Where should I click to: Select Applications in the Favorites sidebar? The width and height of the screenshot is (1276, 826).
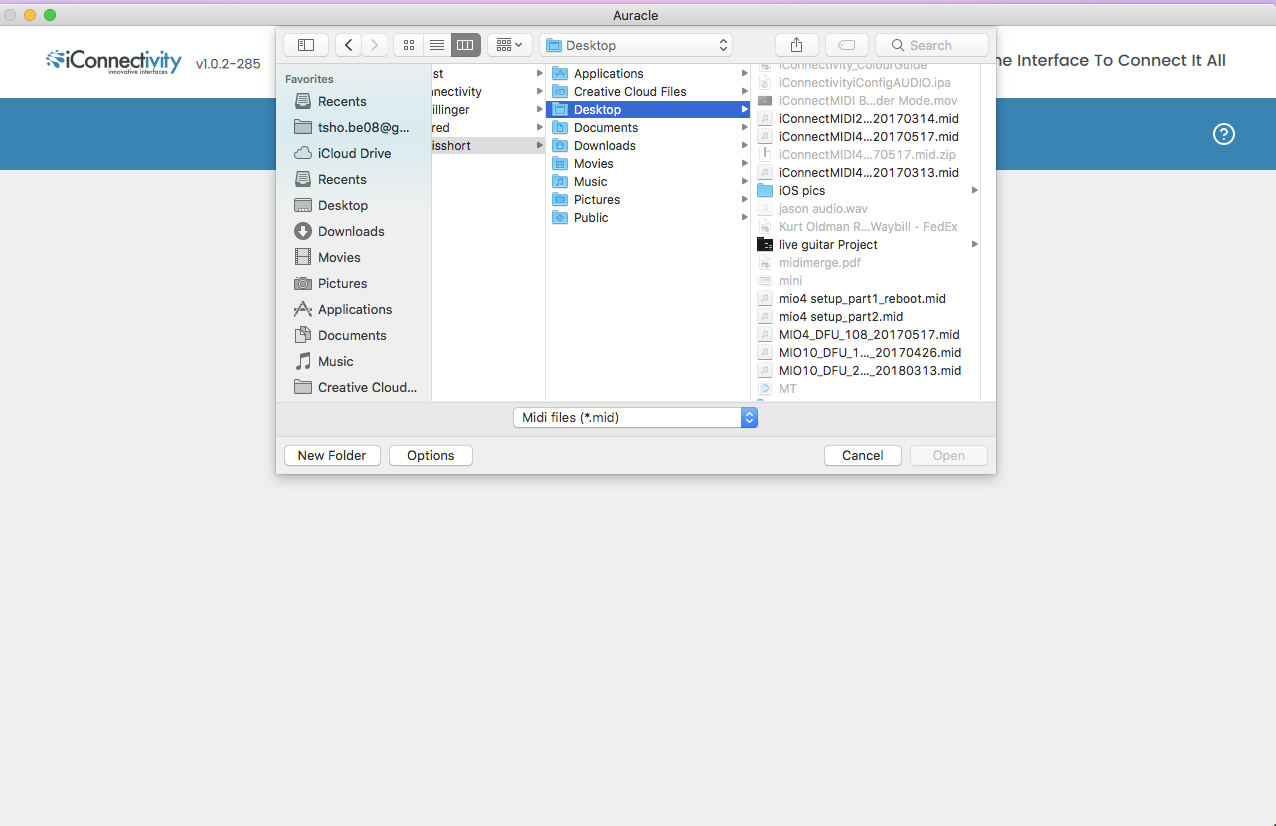tap(343, 309)
